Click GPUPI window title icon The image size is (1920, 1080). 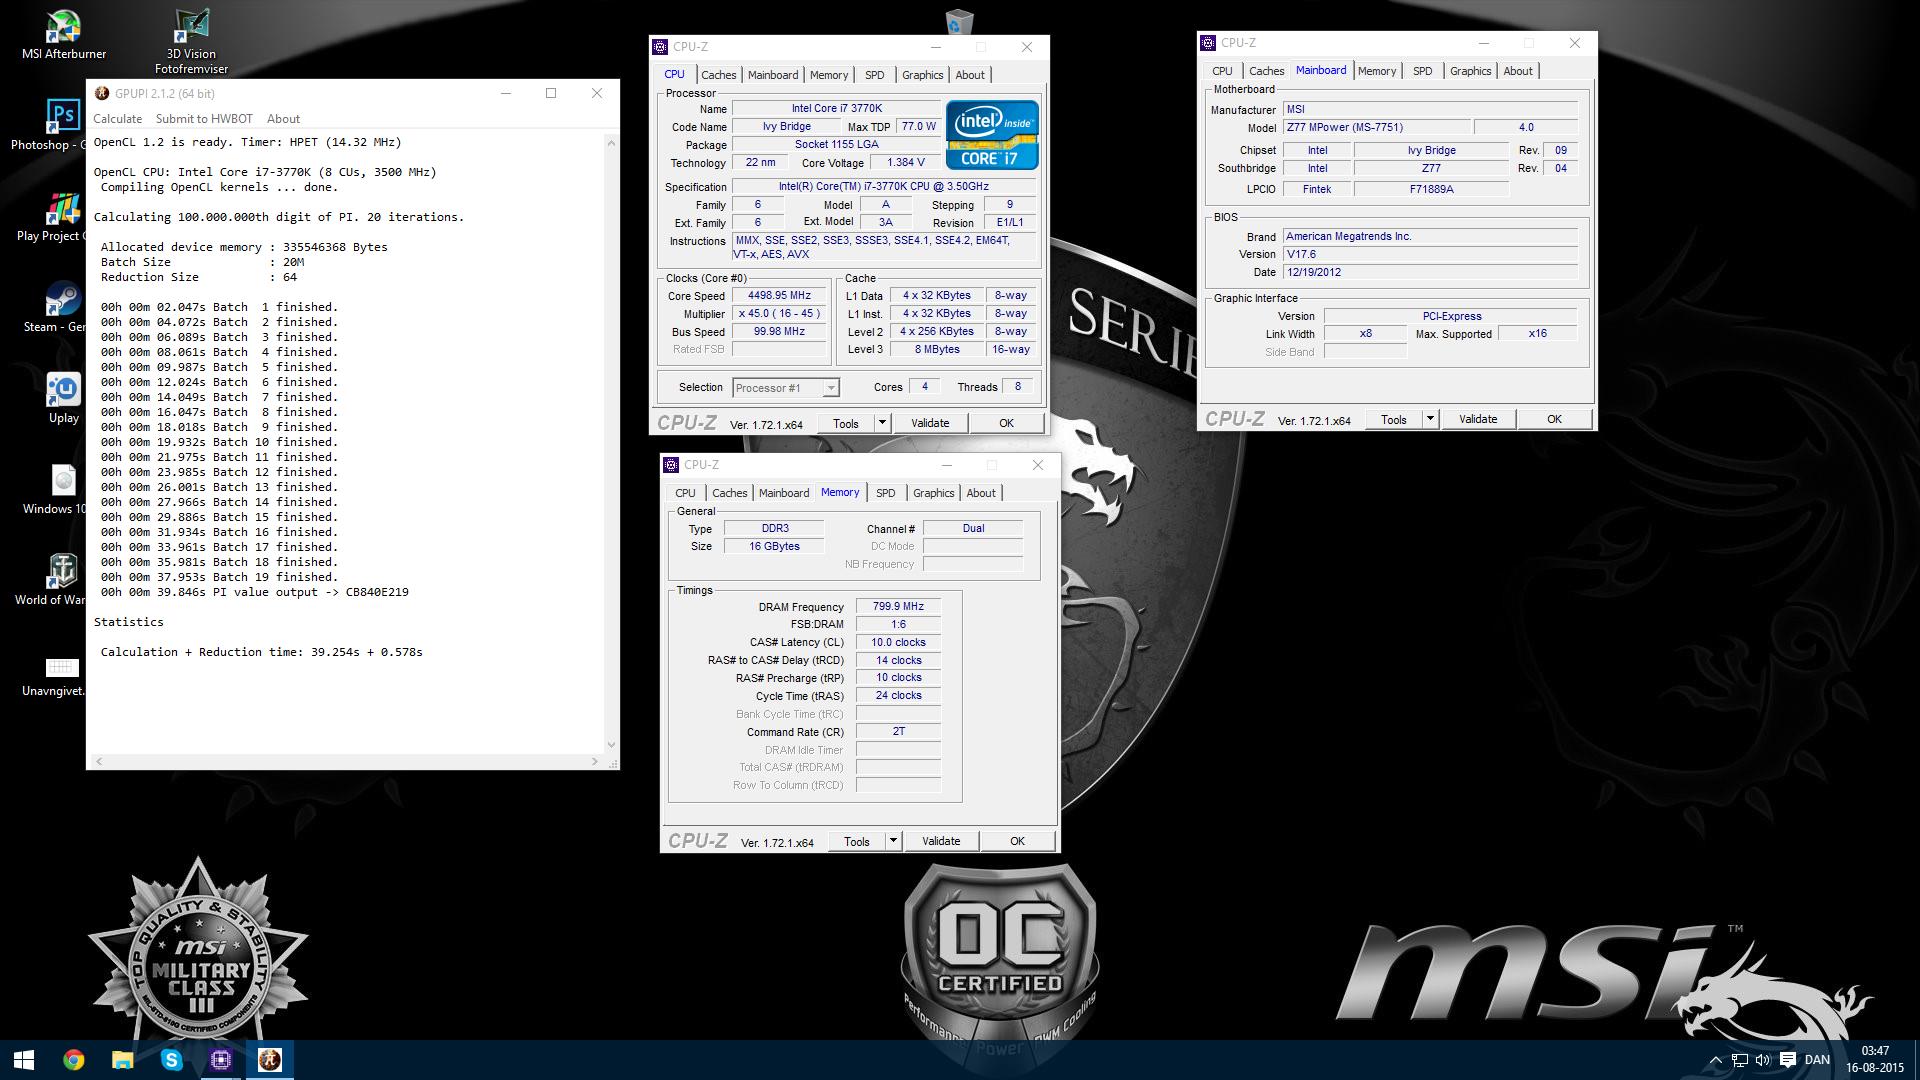point(102,93)
